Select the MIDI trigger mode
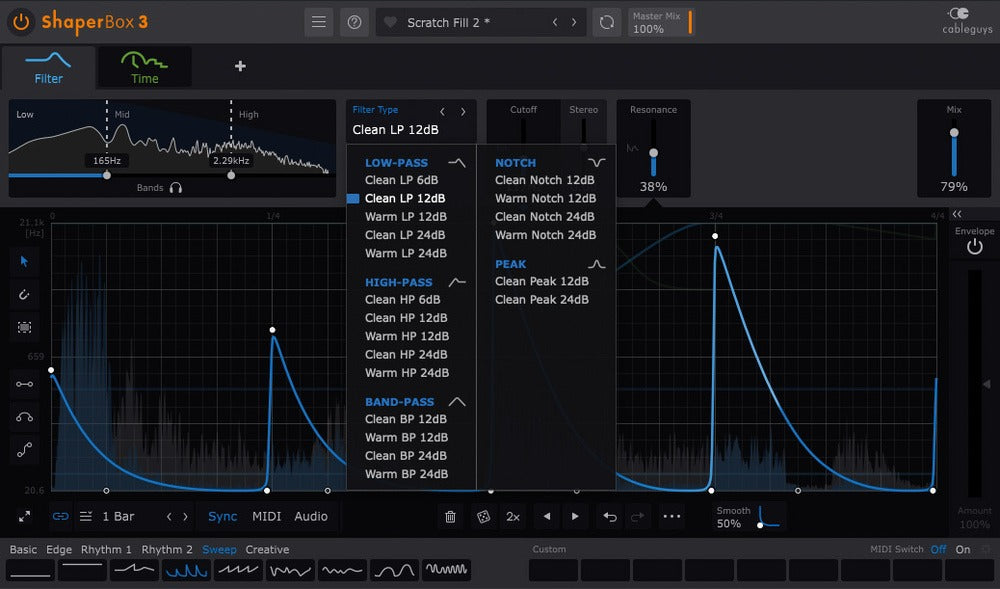 (266, 516)
